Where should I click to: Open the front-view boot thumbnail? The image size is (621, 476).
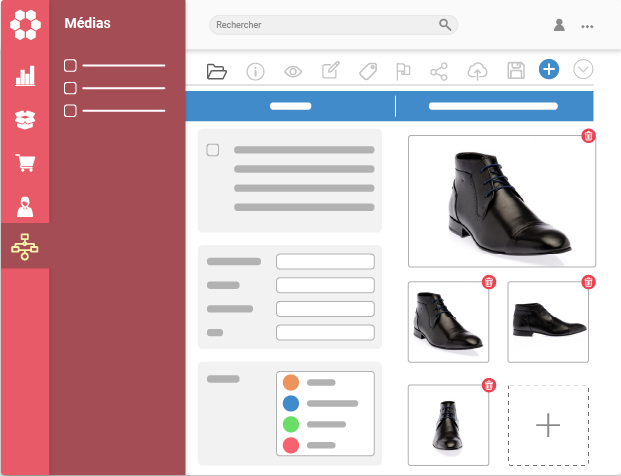click(x=448, y=425)
